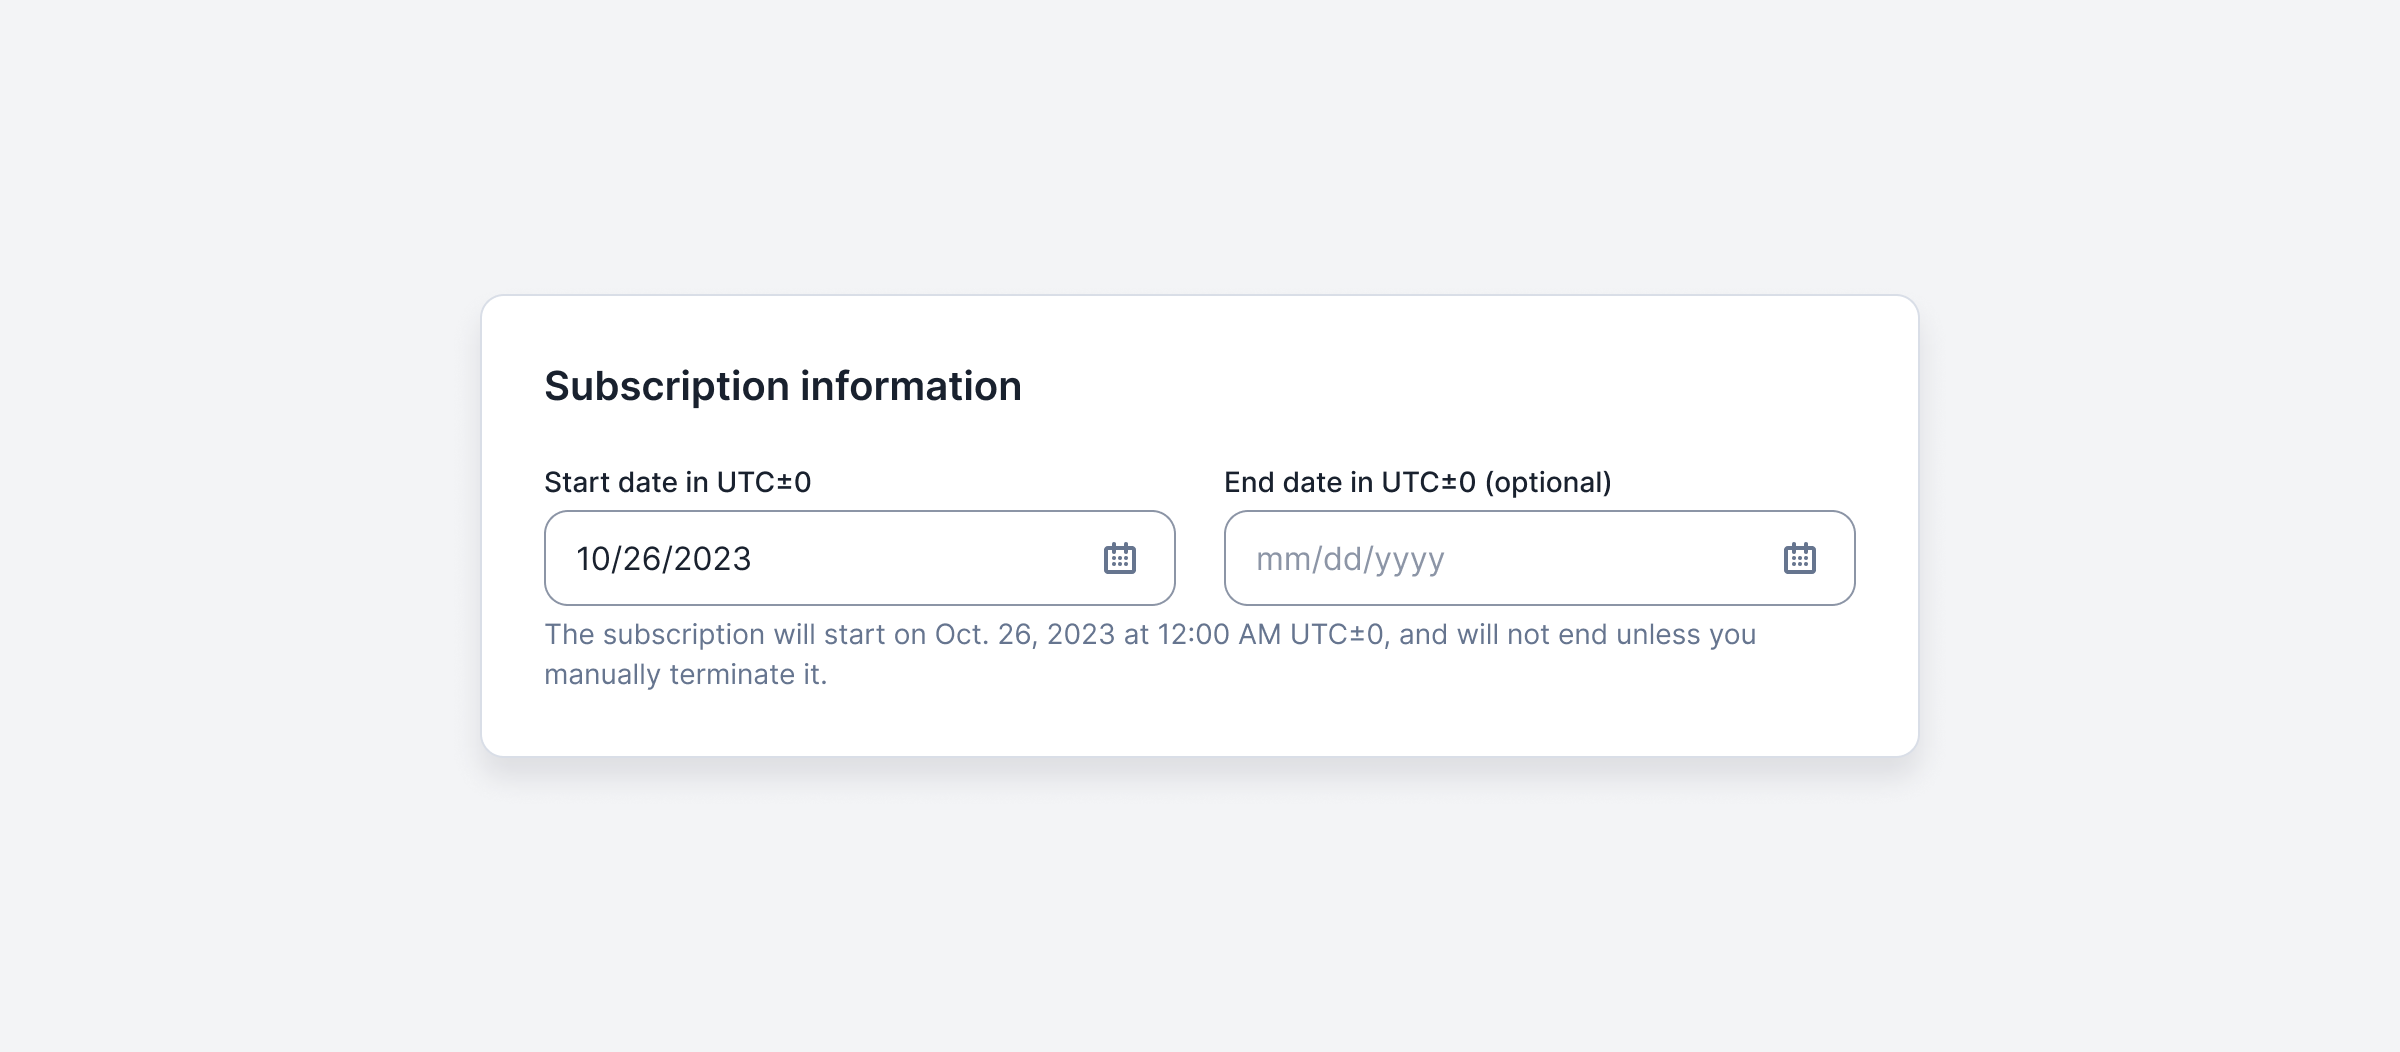Click "Oct. 26, 2023" in the helper text
This screenshot has height=1052, width=2400.
(1025, 635)
